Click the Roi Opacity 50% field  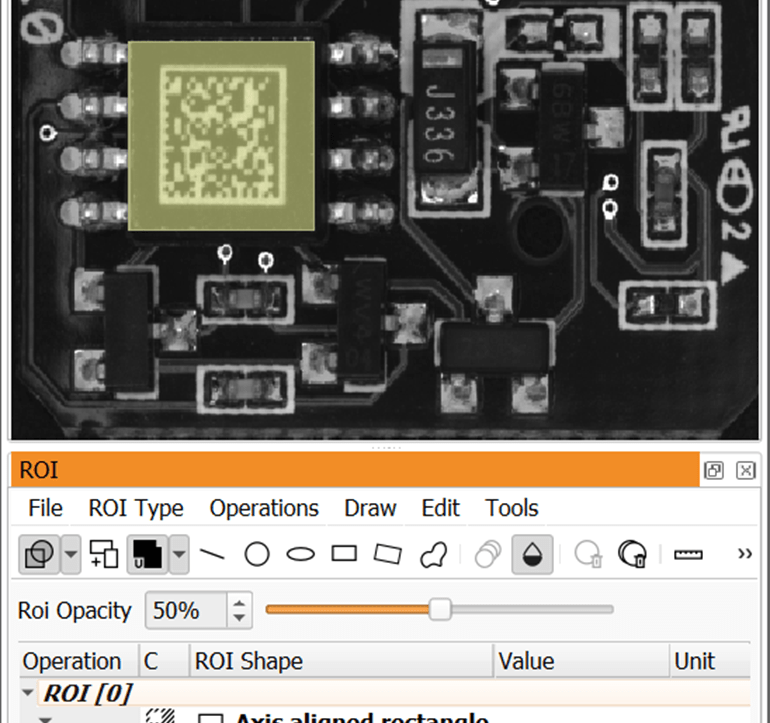(x=187, y=611)
